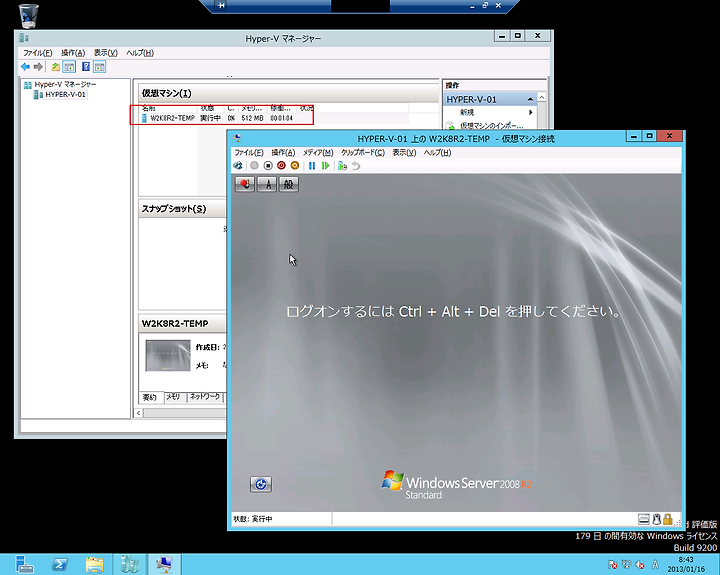Open 表示 menu in Hyper-V Manager
The height and width of the screenshot is (575, 720).
click(106, 53)
